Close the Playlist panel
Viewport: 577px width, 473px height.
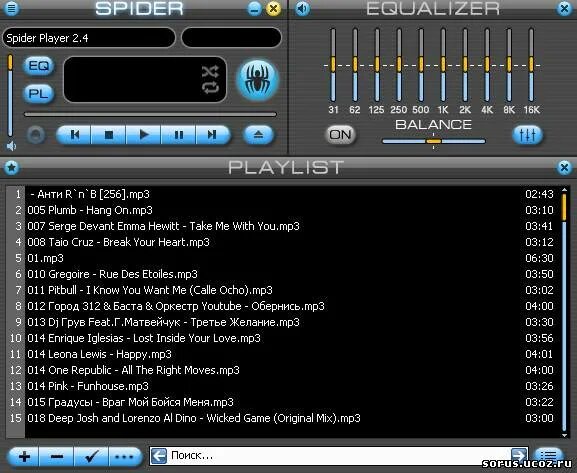click(x=564, y=167)
